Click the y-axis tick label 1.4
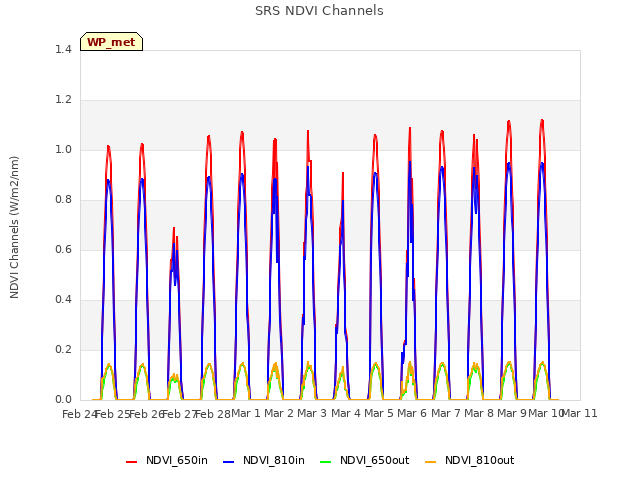Image resolution: width=640 pixels, height=480 pixels. click(x=63, y=50)
